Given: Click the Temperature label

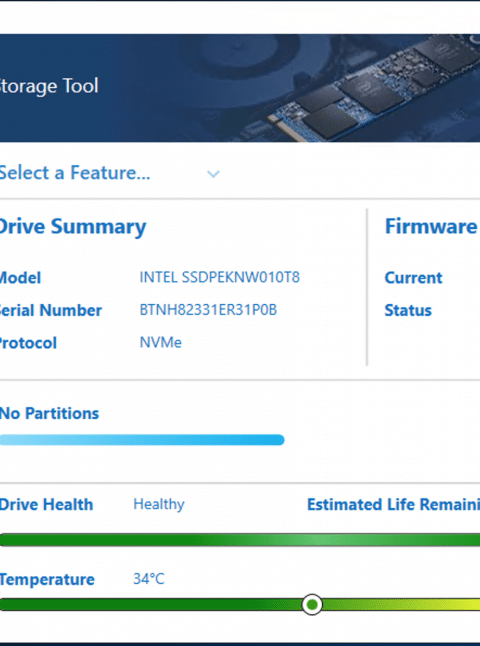Looking at the screenshot, I should [x=47, y=579].
